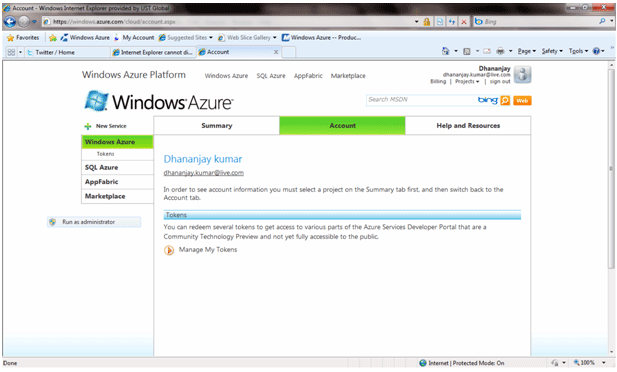Viewport: 617px width, 372px height.
Task: Open the Safety menu
Action: point(552,51)
